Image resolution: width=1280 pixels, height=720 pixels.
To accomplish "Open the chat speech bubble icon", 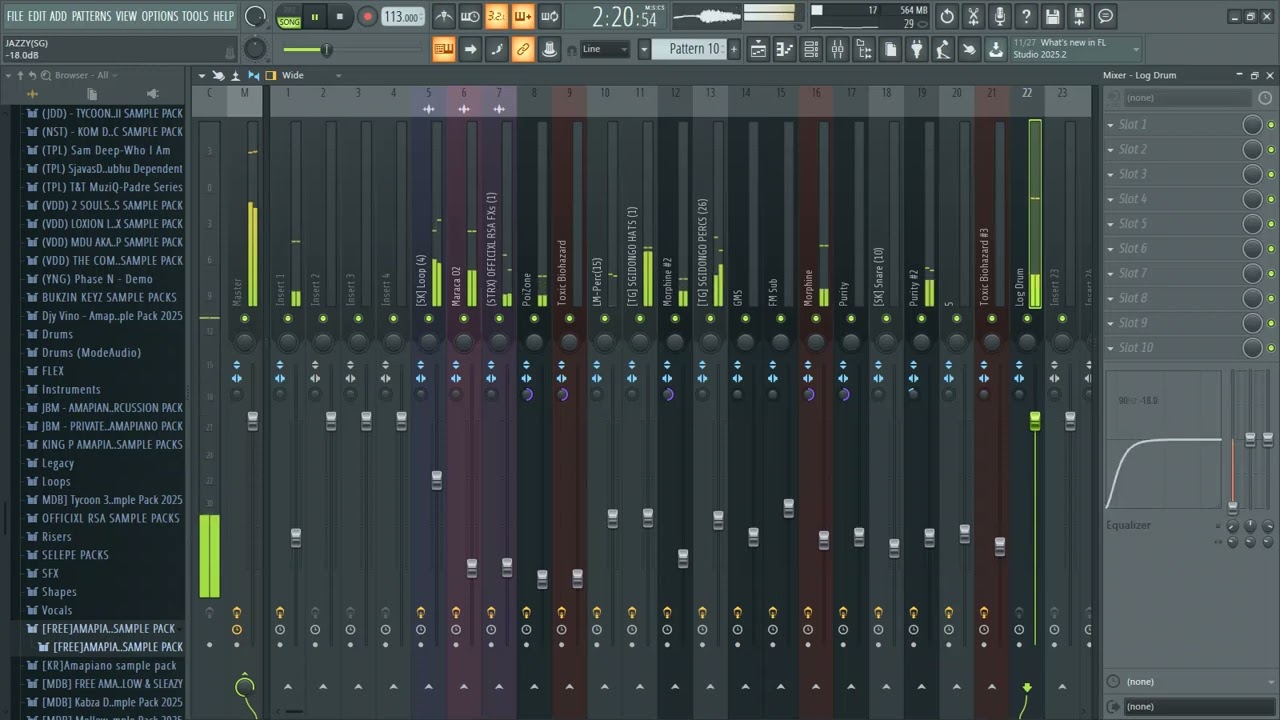I will (x=1105, y=16).
